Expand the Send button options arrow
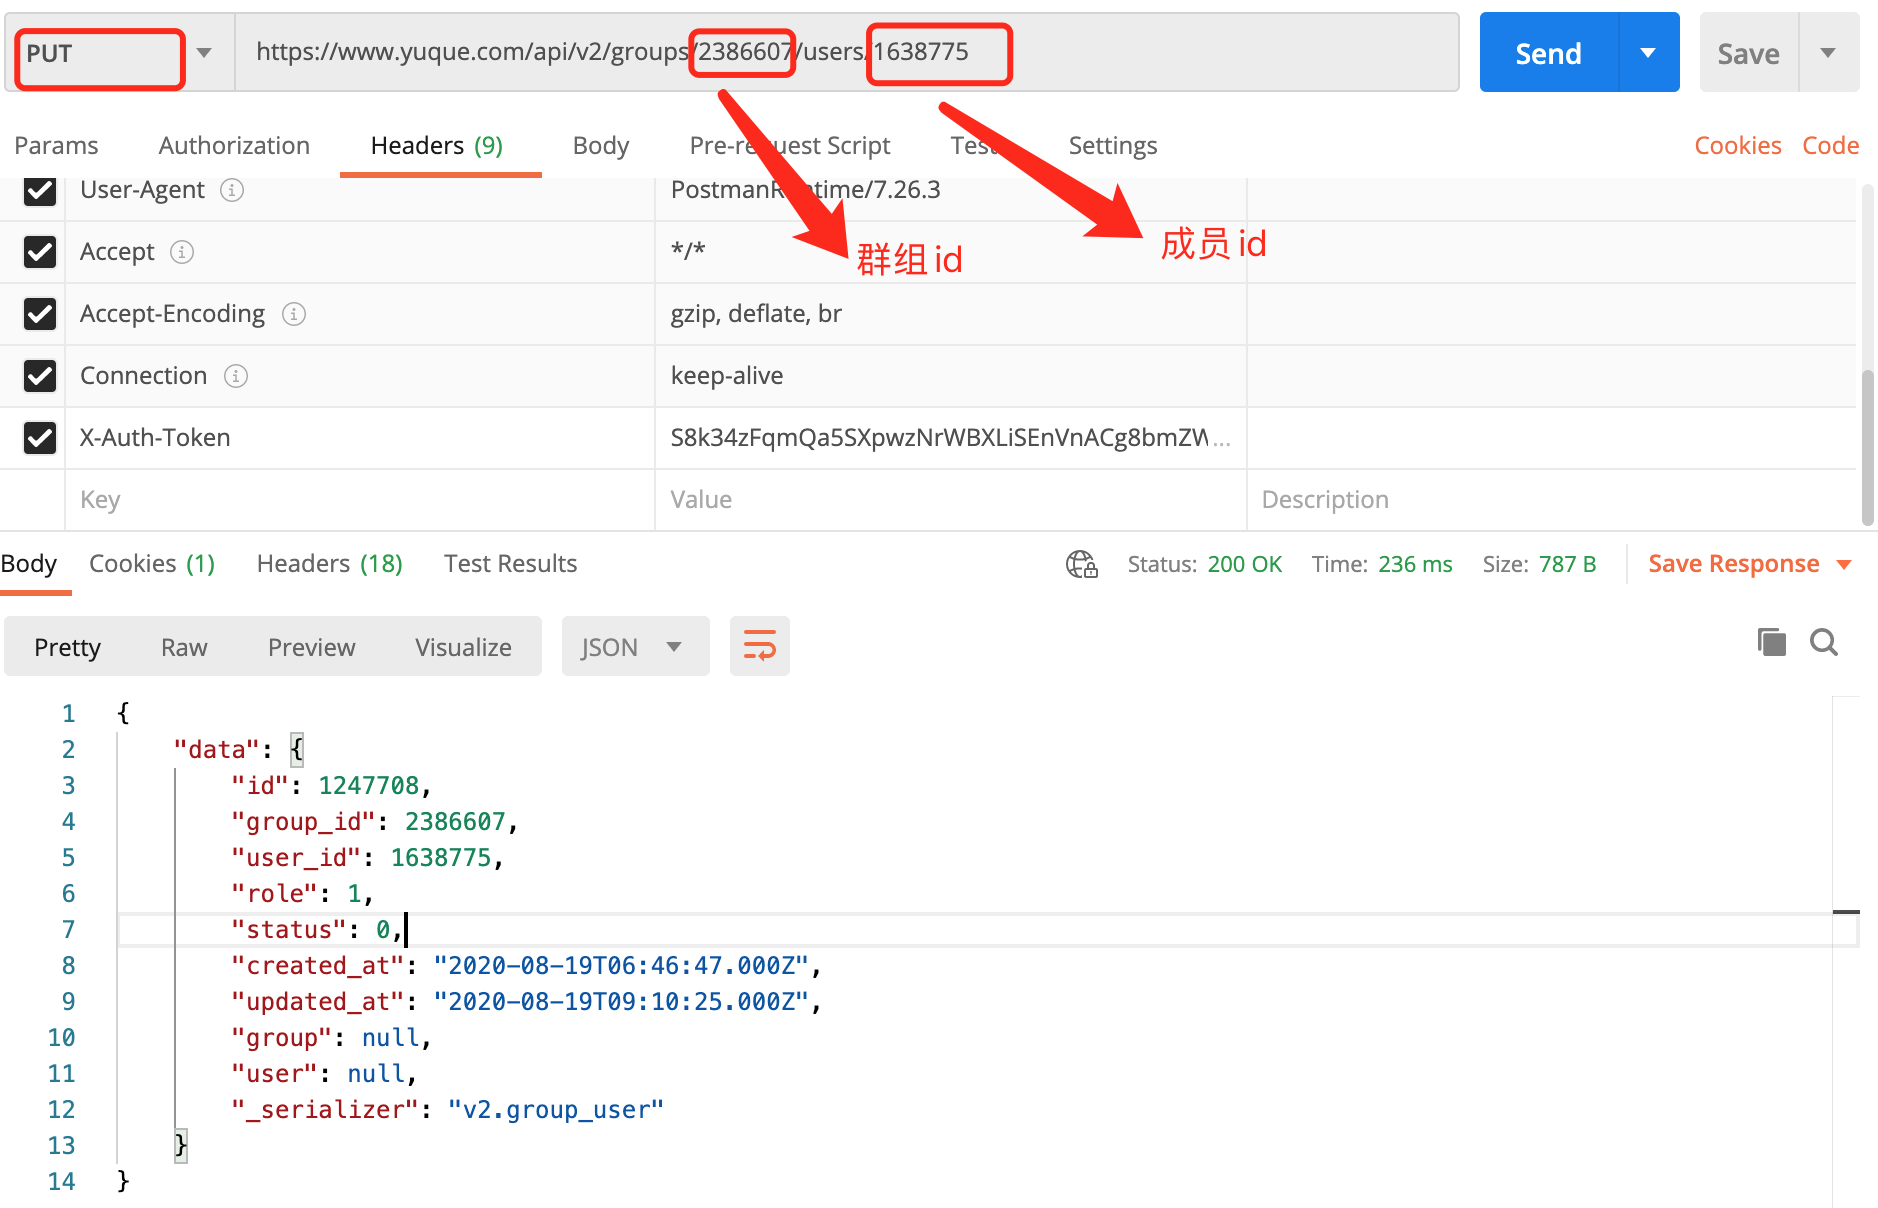 pyautogui.click(x=1648, y=53)
